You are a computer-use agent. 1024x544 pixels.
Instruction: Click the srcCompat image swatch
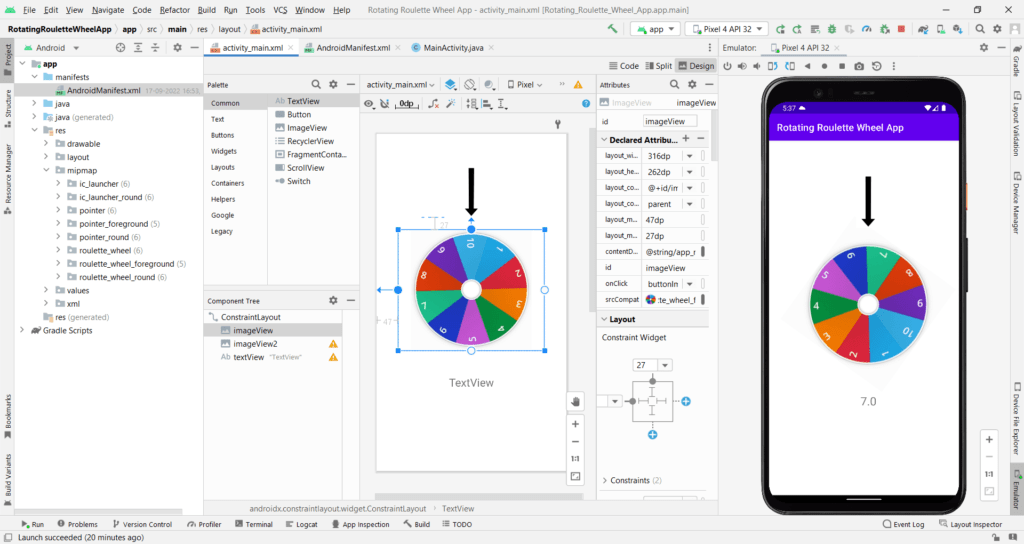tap(650, 300)
